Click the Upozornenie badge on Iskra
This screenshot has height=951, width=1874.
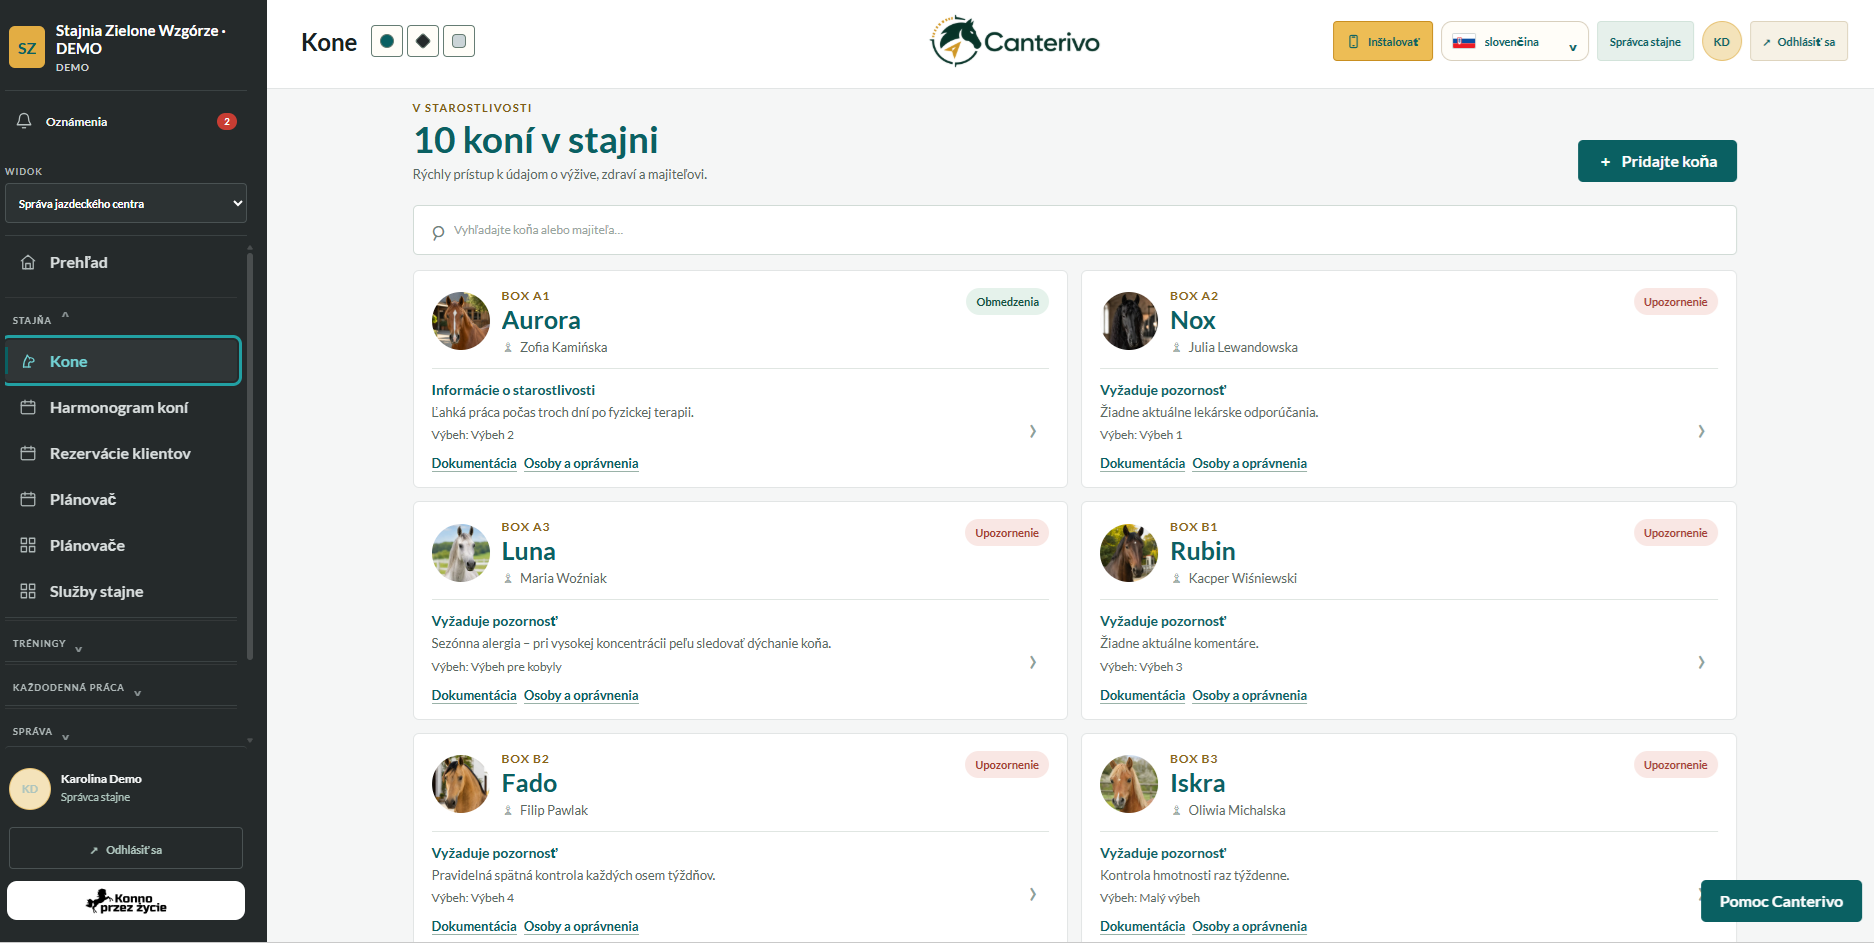[x=1675, y=765]
